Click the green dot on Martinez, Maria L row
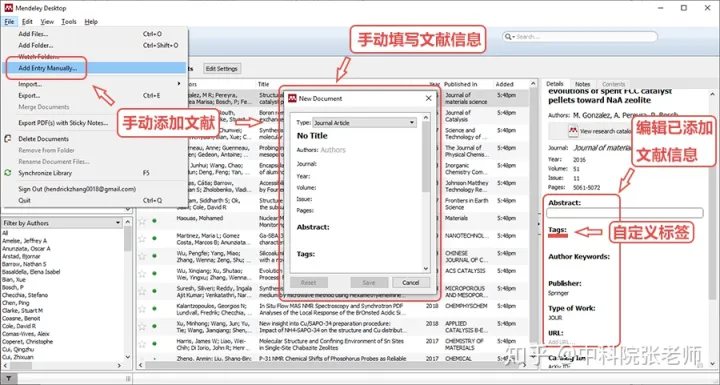 tap(154, 238)
